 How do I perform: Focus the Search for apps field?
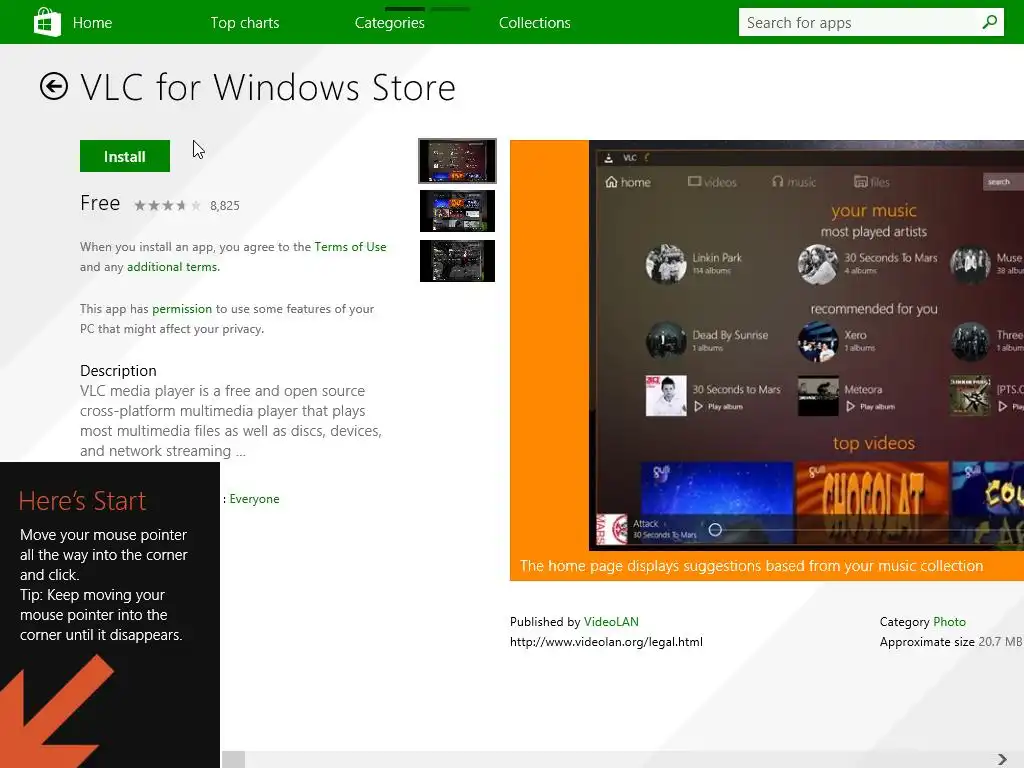[x=871, y=22]
